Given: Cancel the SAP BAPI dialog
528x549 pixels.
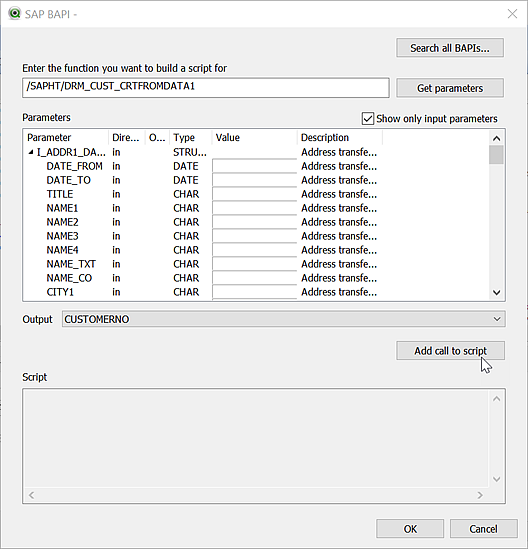Looking at the screenshot, I should (x=483, y=529).
